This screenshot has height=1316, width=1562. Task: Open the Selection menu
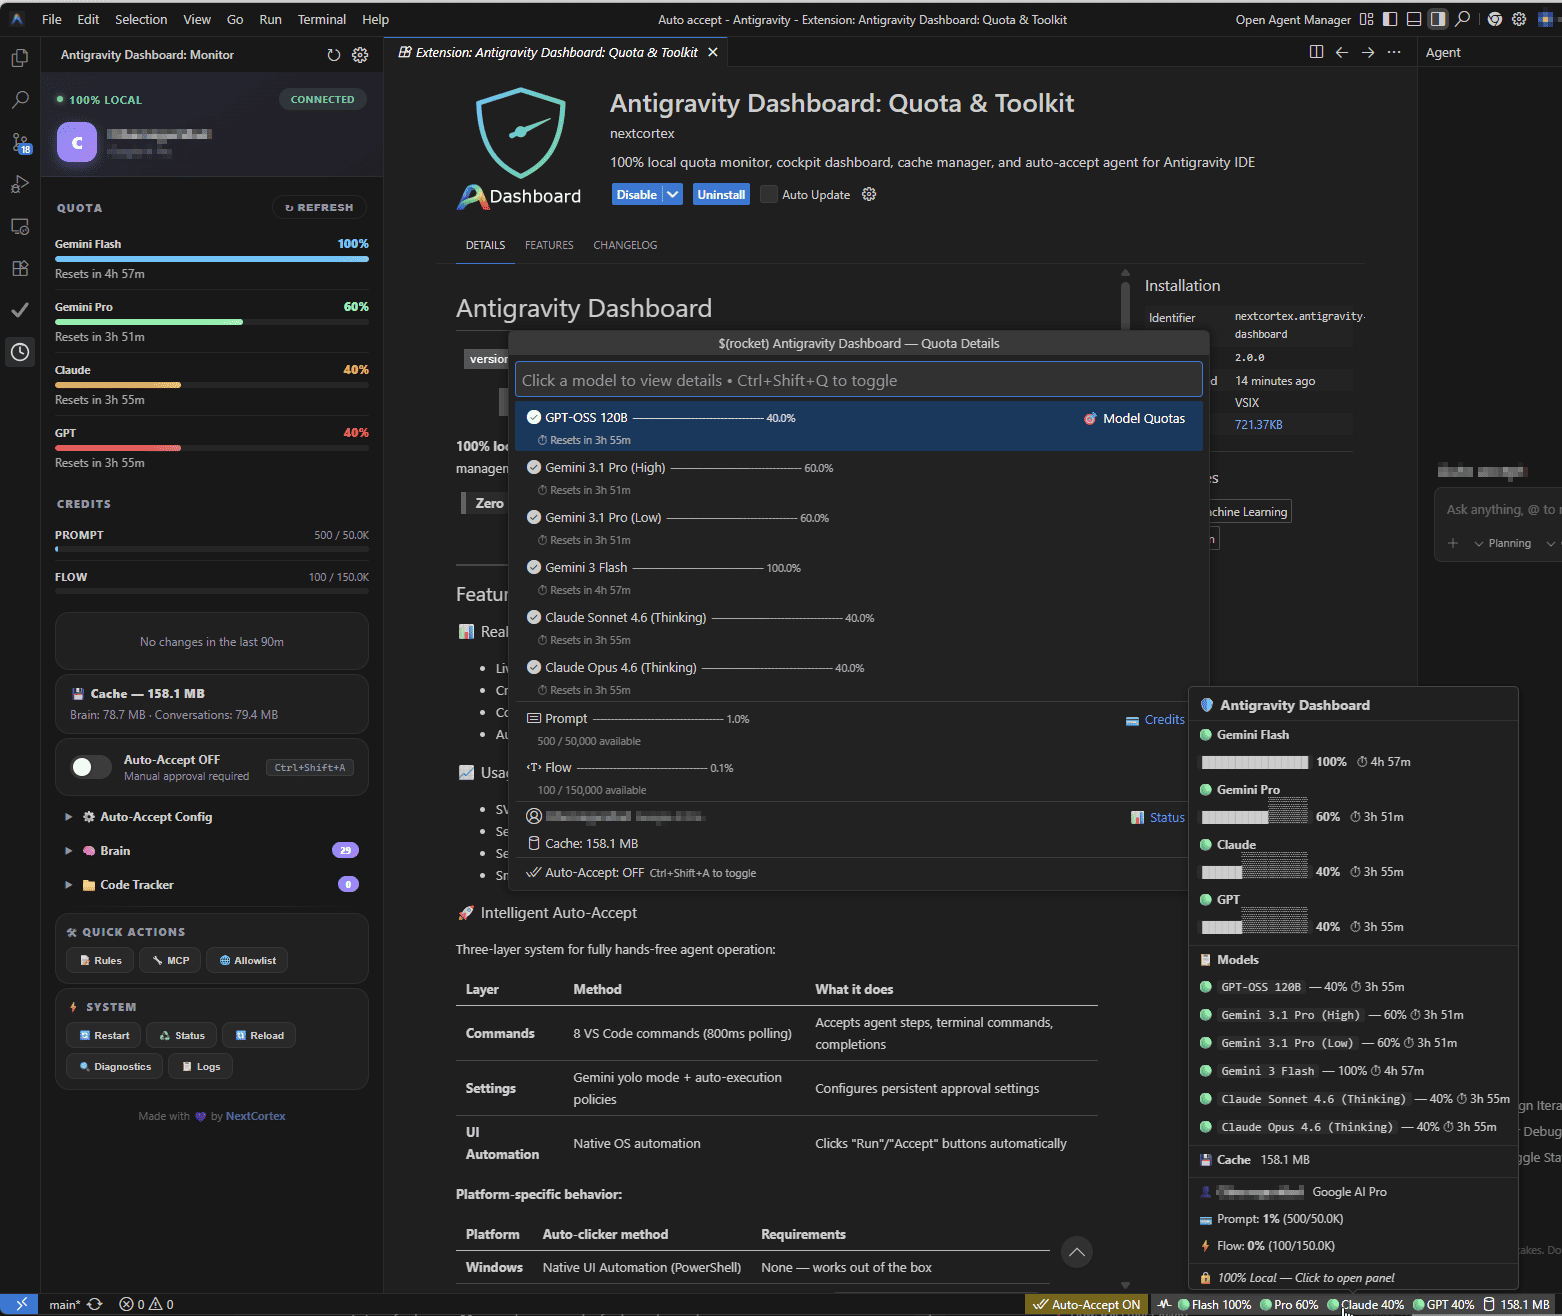(x=141, y=19)
